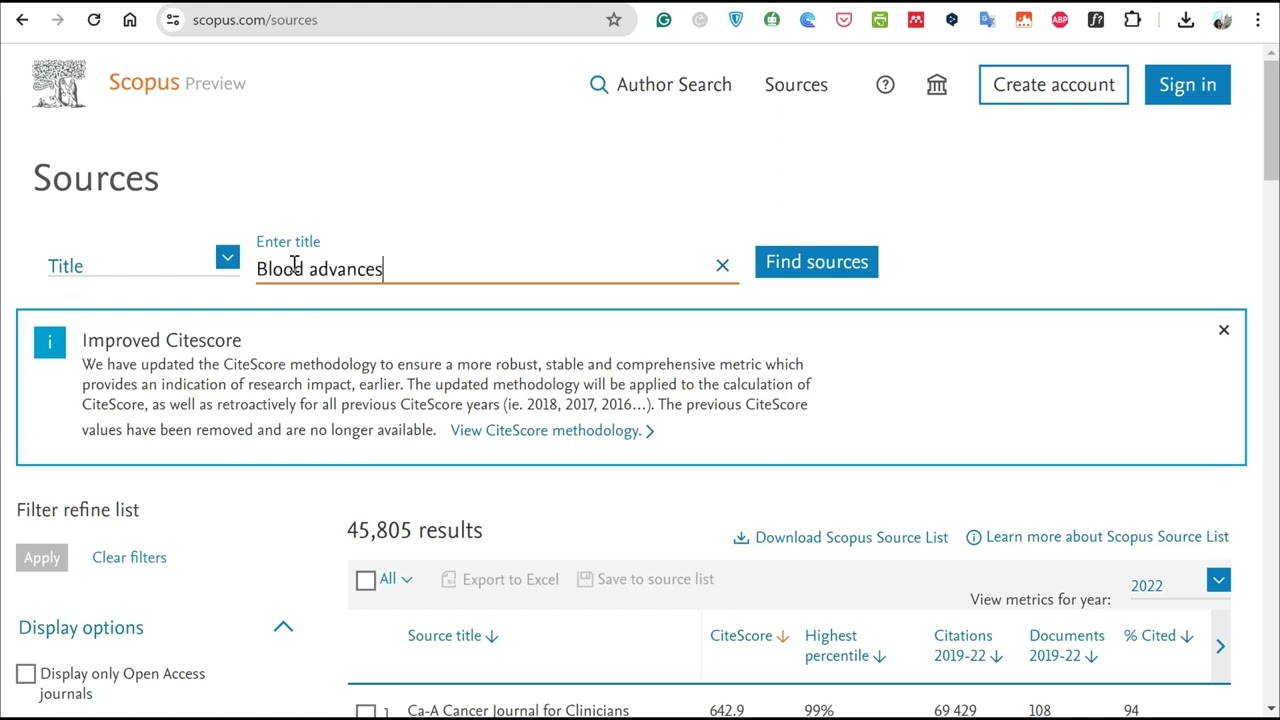Sort by Highest percentile
The width and height of the screenshot is (1280, 720).
click(846, 646)
